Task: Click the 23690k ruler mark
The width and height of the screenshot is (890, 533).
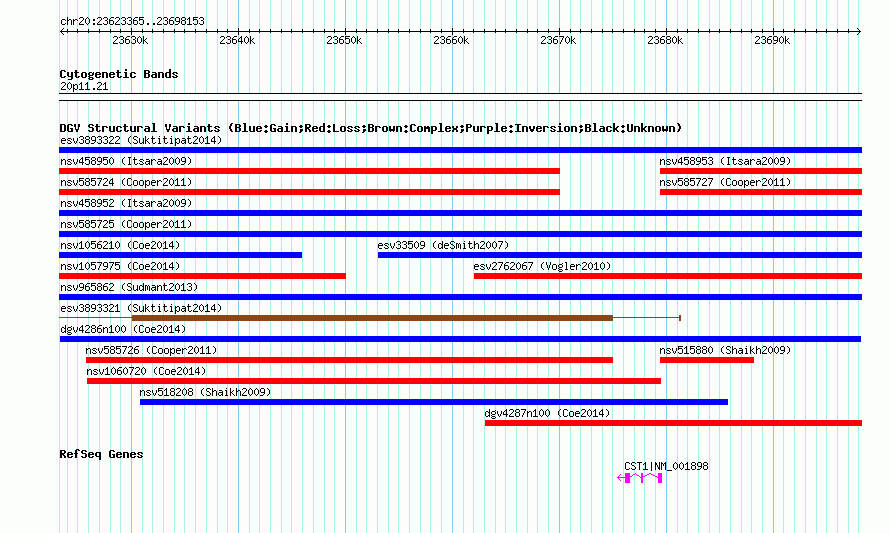Action: click(772, 40)
